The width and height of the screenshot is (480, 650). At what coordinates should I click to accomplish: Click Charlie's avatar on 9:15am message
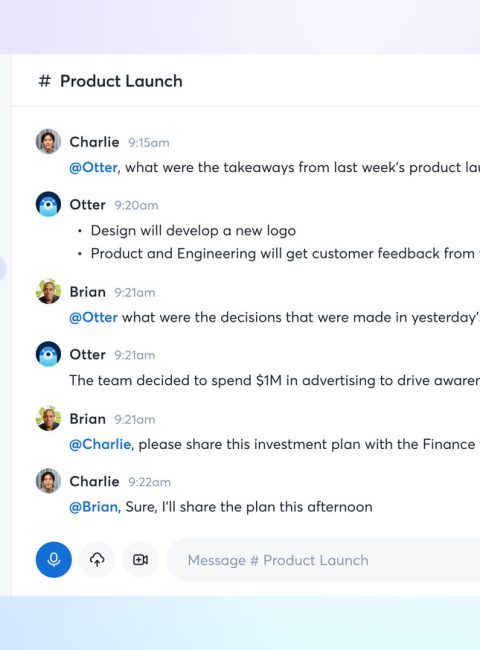point(48,141)
